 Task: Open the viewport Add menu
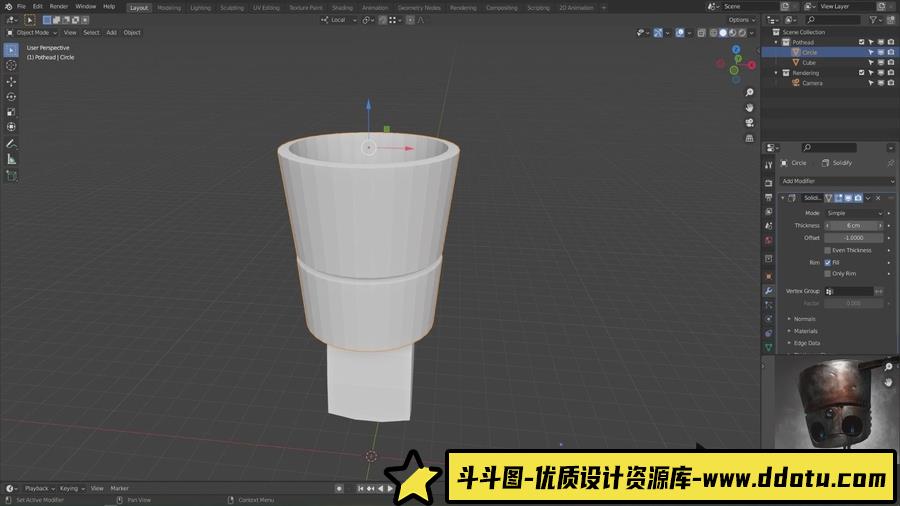tap(111, 33)
